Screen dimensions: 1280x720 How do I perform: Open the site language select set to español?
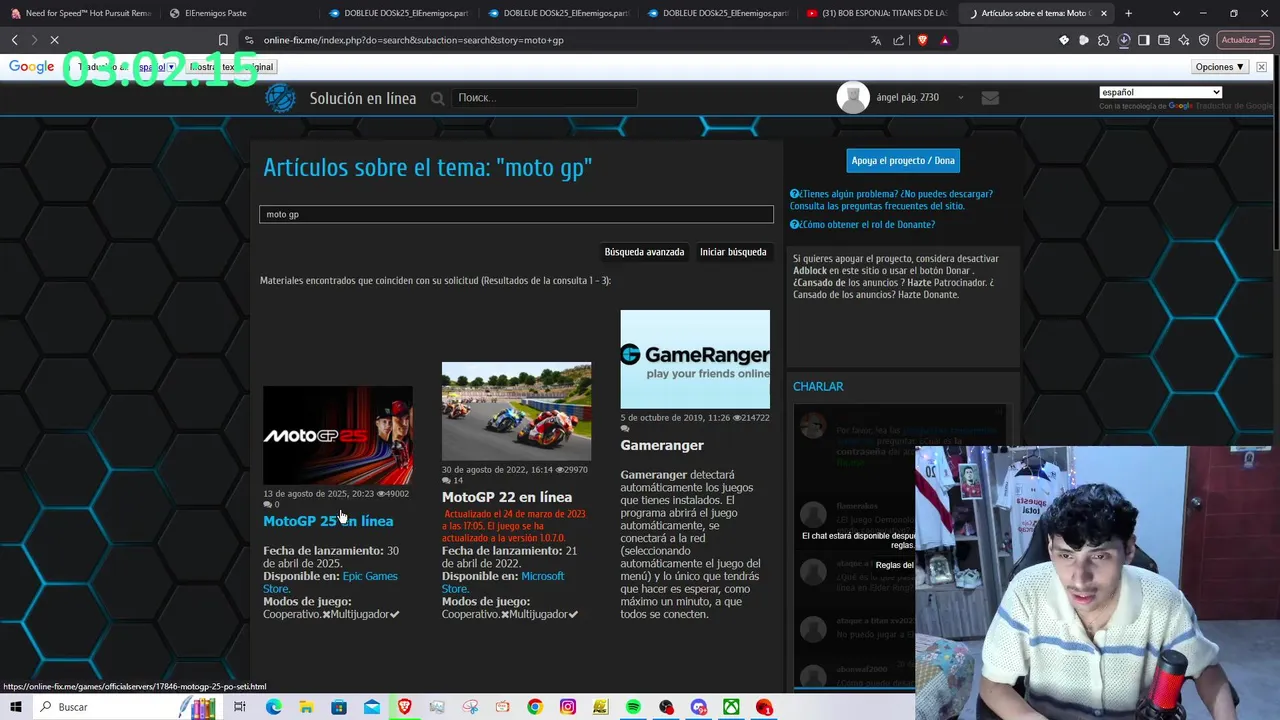pyautogui.click(x=1160, y=92)
